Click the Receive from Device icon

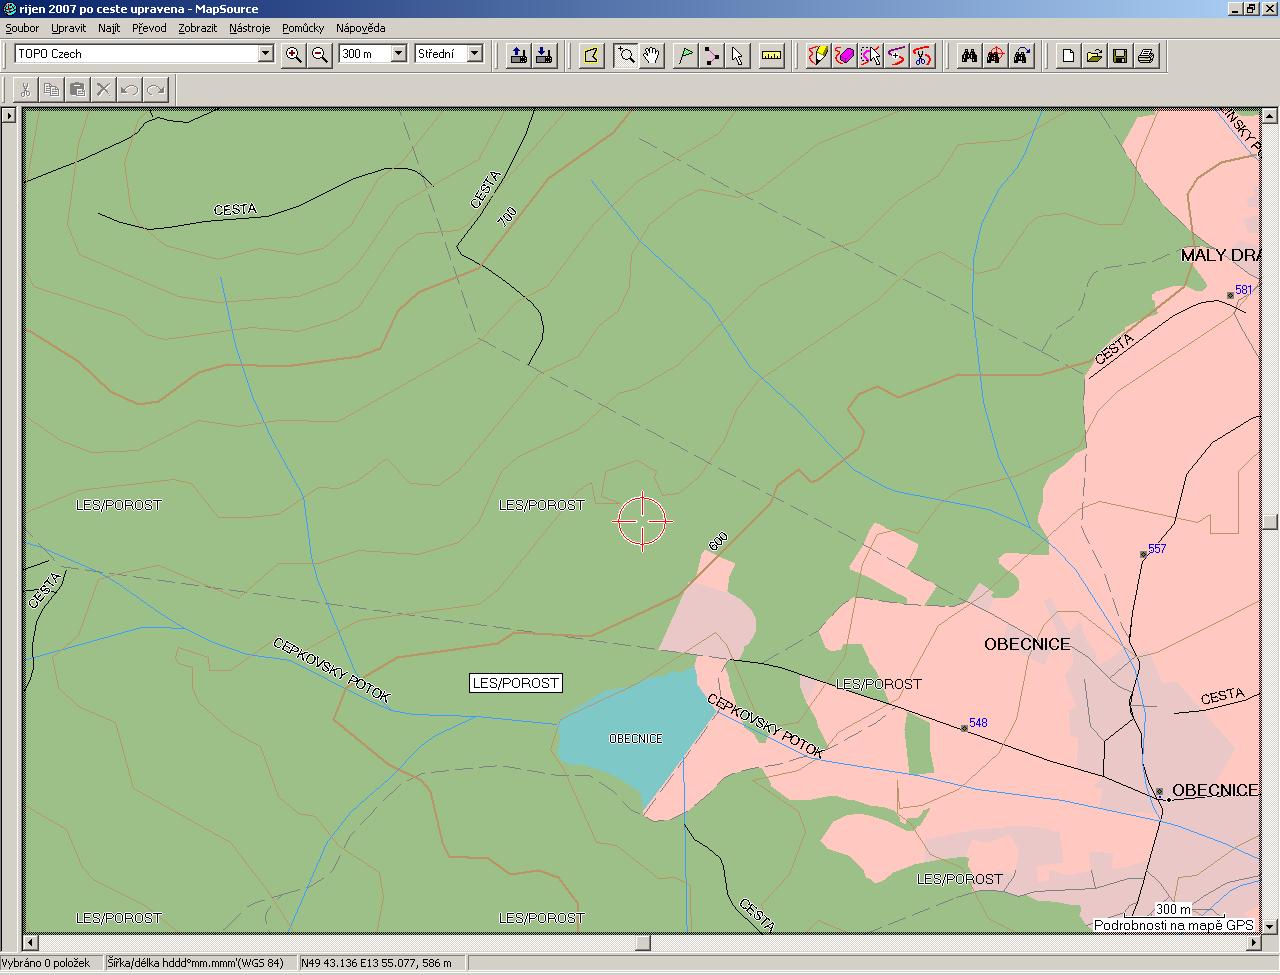[x=544, y=55]
